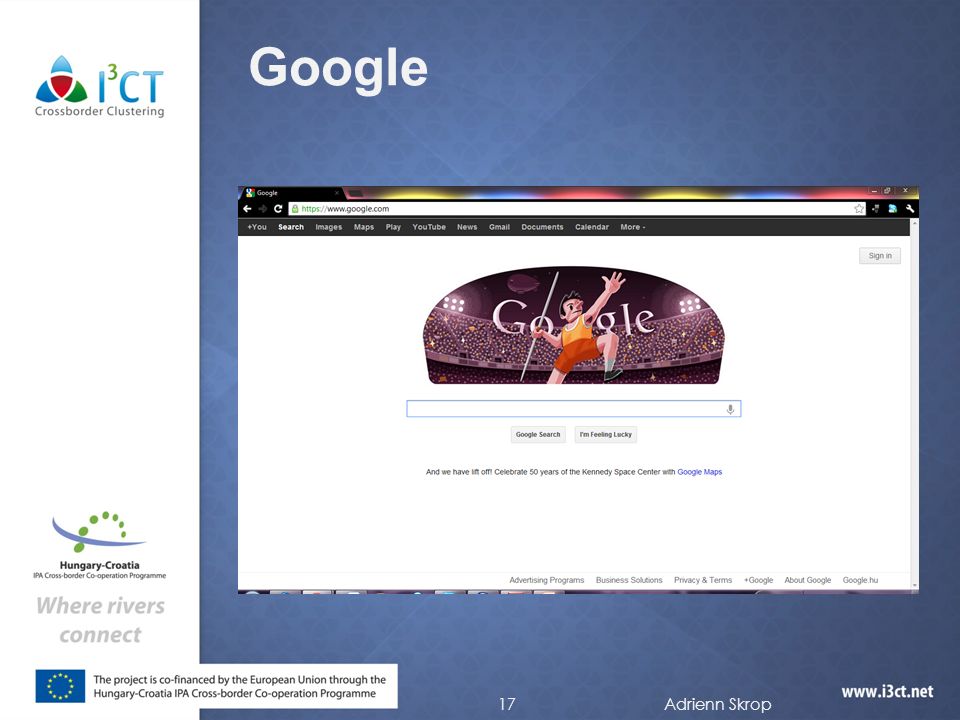Open Documents from the Google bar
Viewport: 960px width, 720px height.
542,227
